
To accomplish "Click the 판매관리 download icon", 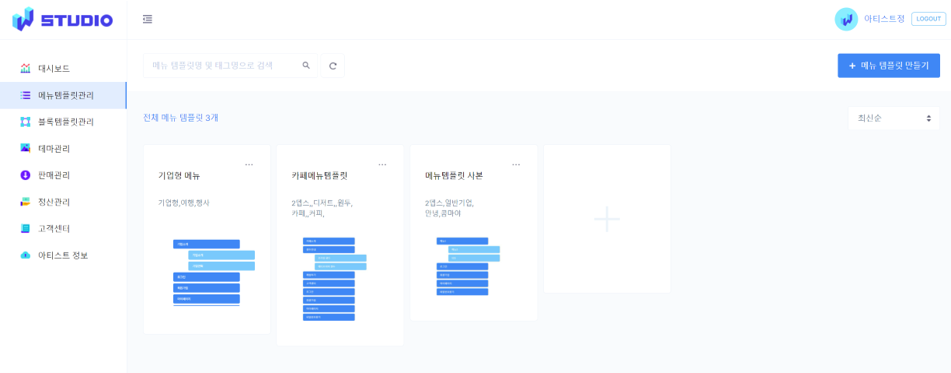I will click(x=25, y=175).
